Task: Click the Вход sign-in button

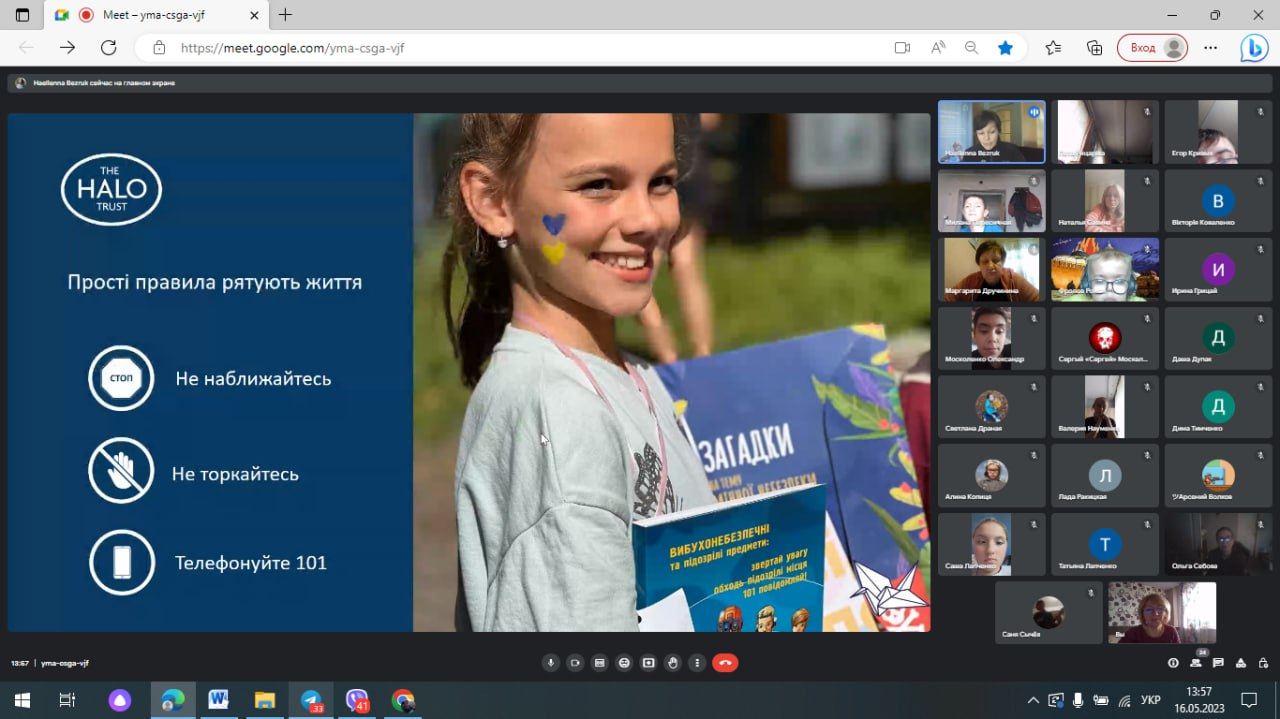Action: click(1153, 47)
